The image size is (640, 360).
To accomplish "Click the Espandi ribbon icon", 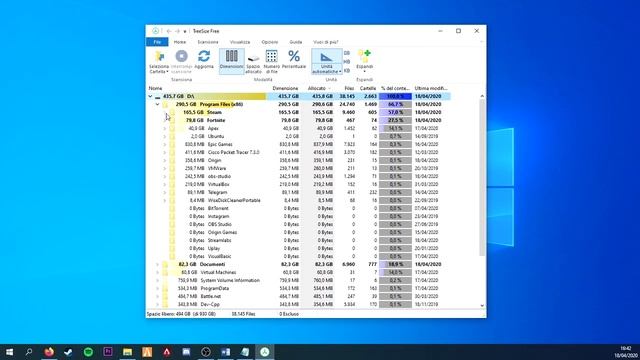I will point(364,56).
